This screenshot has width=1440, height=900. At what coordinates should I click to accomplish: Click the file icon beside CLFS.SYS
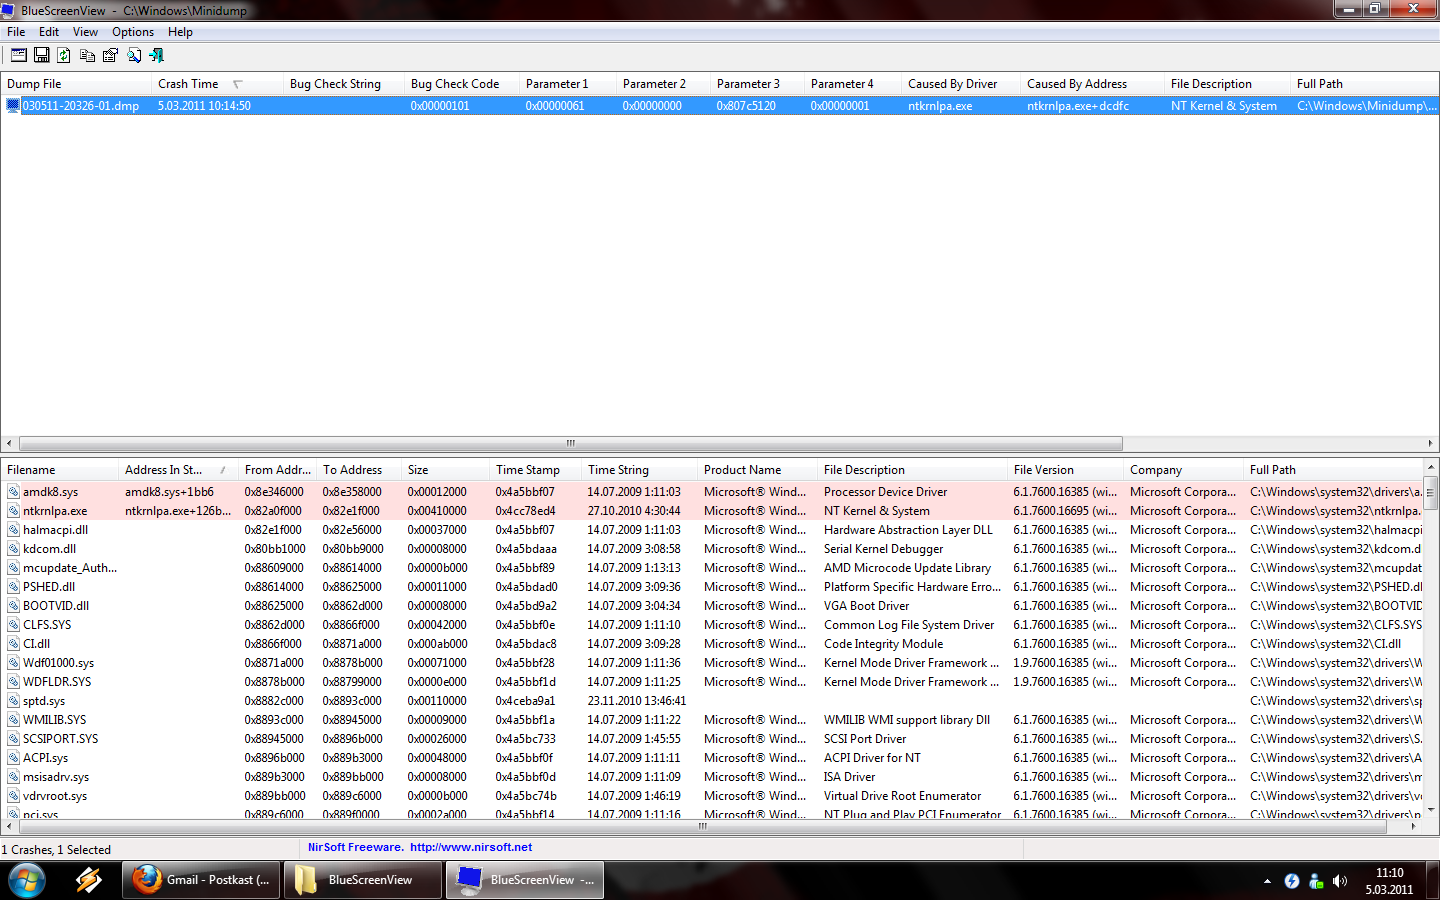click(13, 625)
